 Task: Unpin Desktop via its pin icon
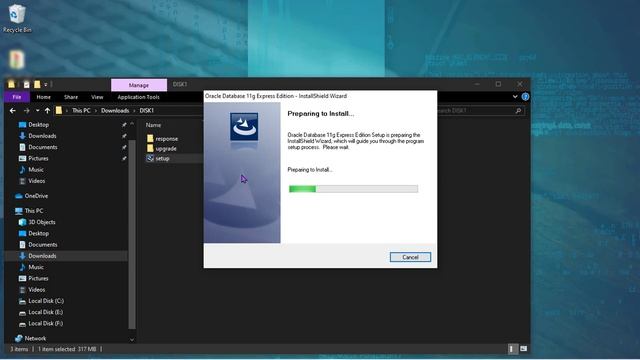(124, 124)
